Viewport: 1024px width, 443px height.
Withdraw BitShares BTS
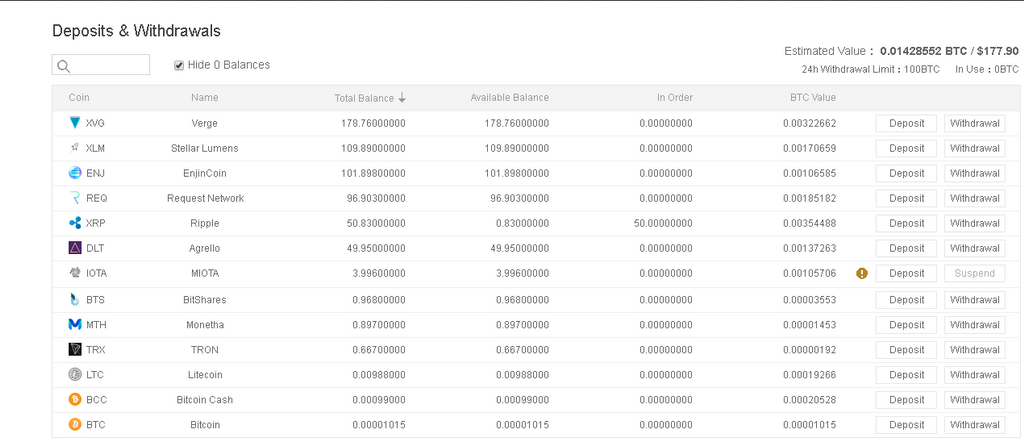click(x=974, y=300)
